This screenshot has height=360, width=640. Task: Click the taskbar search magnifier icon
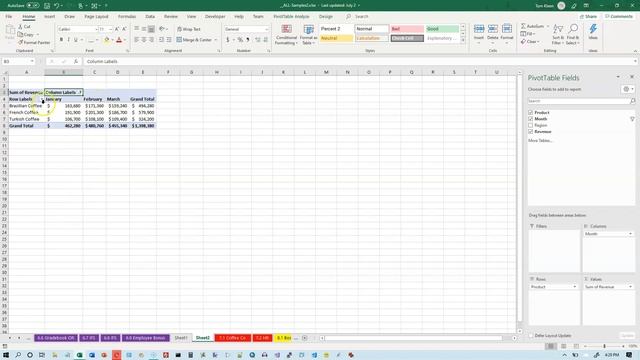pos(18,355)
